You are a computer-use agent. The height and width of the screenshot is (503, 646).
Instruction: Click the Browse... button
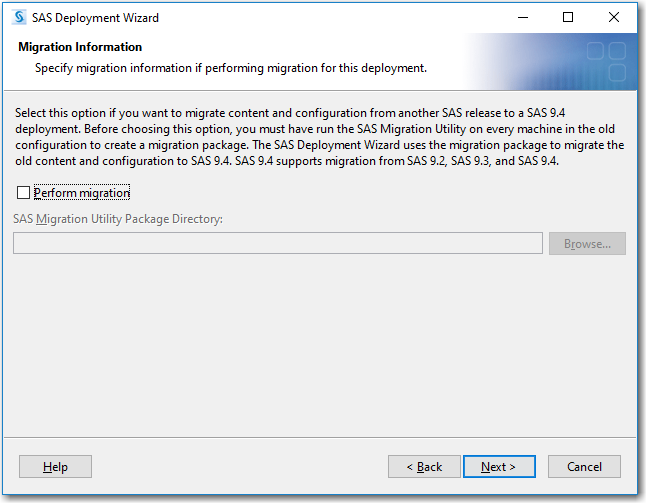[587, 243]
